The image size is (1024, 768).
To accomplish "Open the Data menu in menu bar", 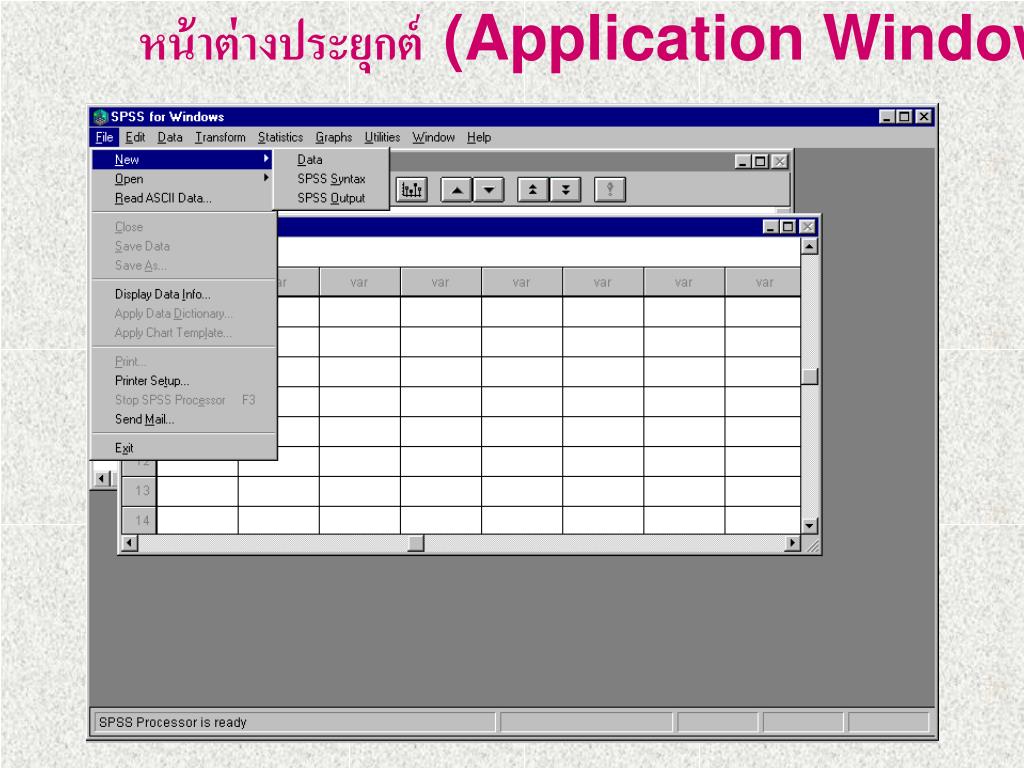I will (170, 137).
